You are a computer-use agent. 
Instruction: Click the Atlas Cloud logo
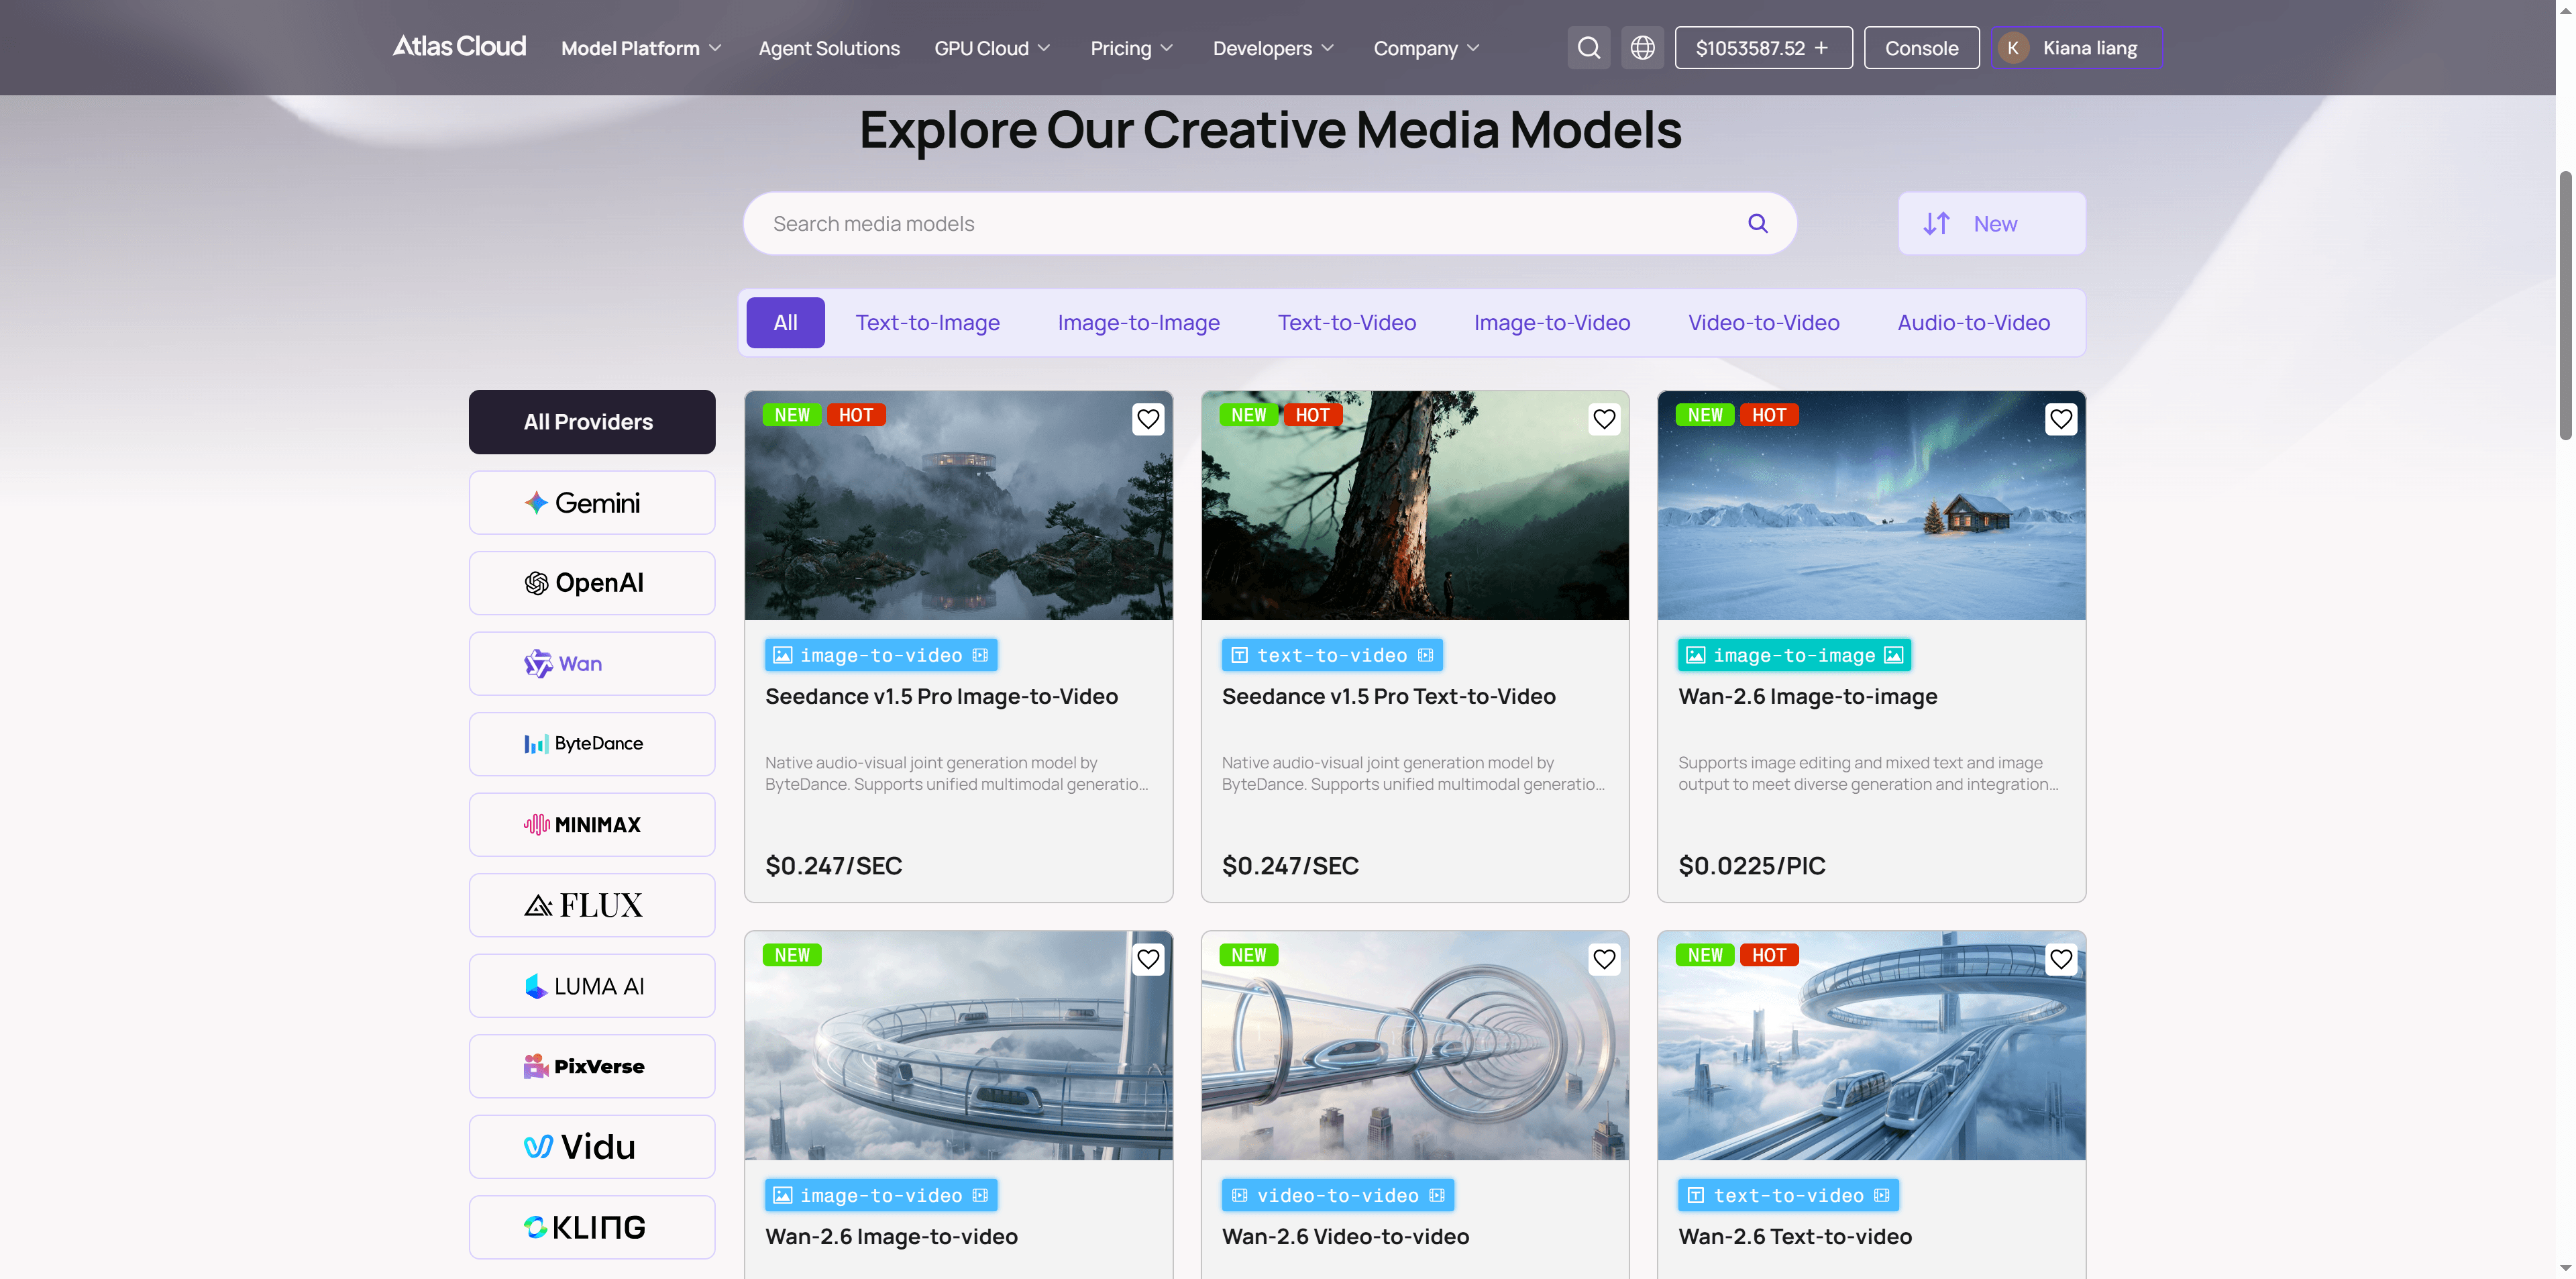459,47
